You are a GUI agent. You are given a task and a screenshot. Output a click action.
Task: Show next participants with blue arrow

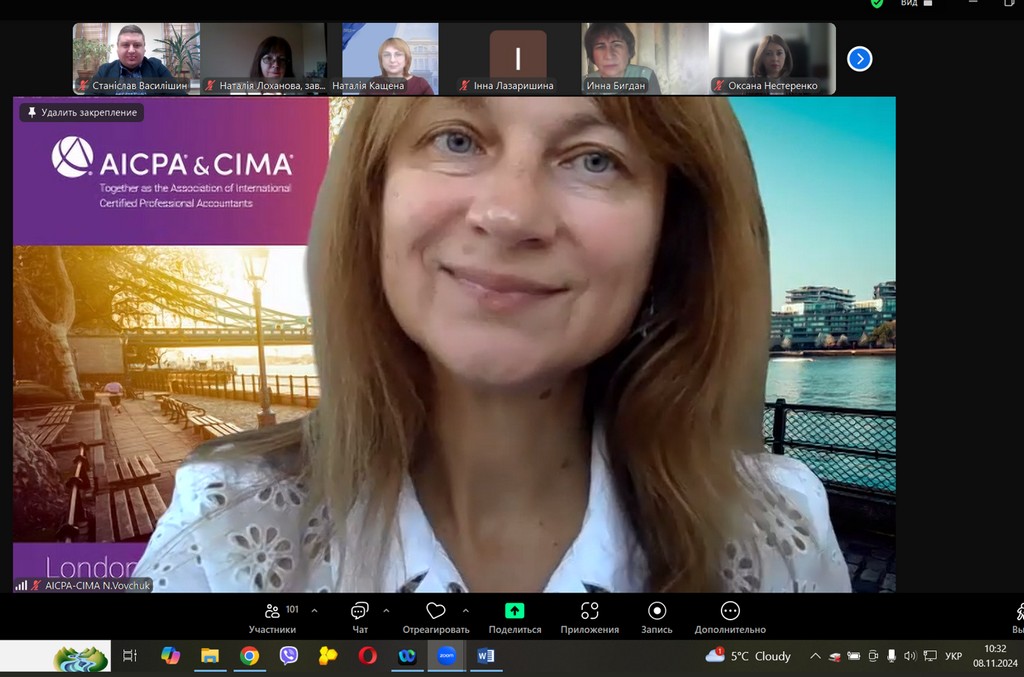[859, 59]
